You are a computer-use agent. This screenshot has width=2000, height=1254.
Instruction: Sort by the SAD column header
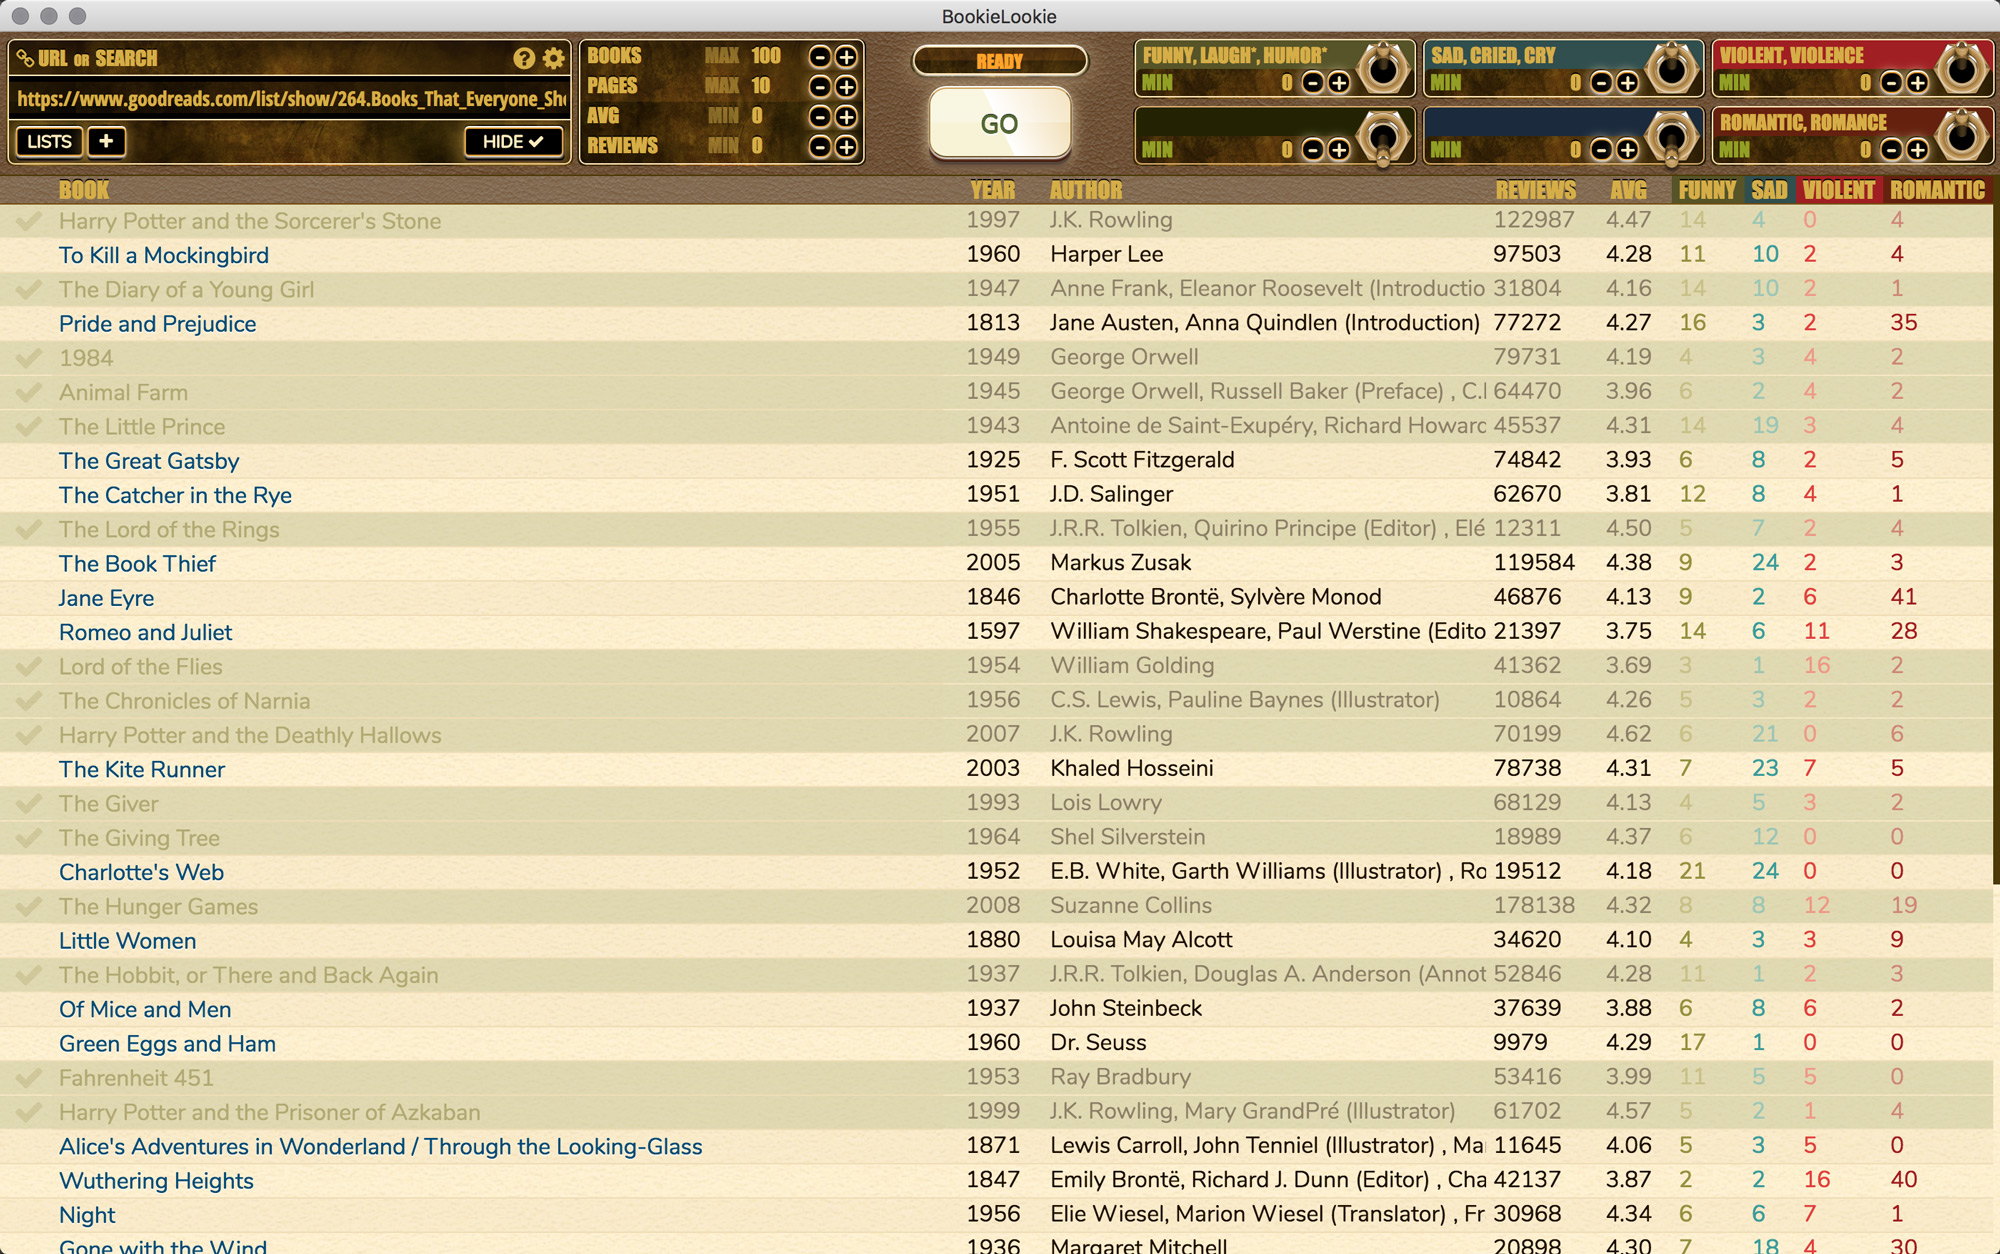click(x=1769, y=190)
